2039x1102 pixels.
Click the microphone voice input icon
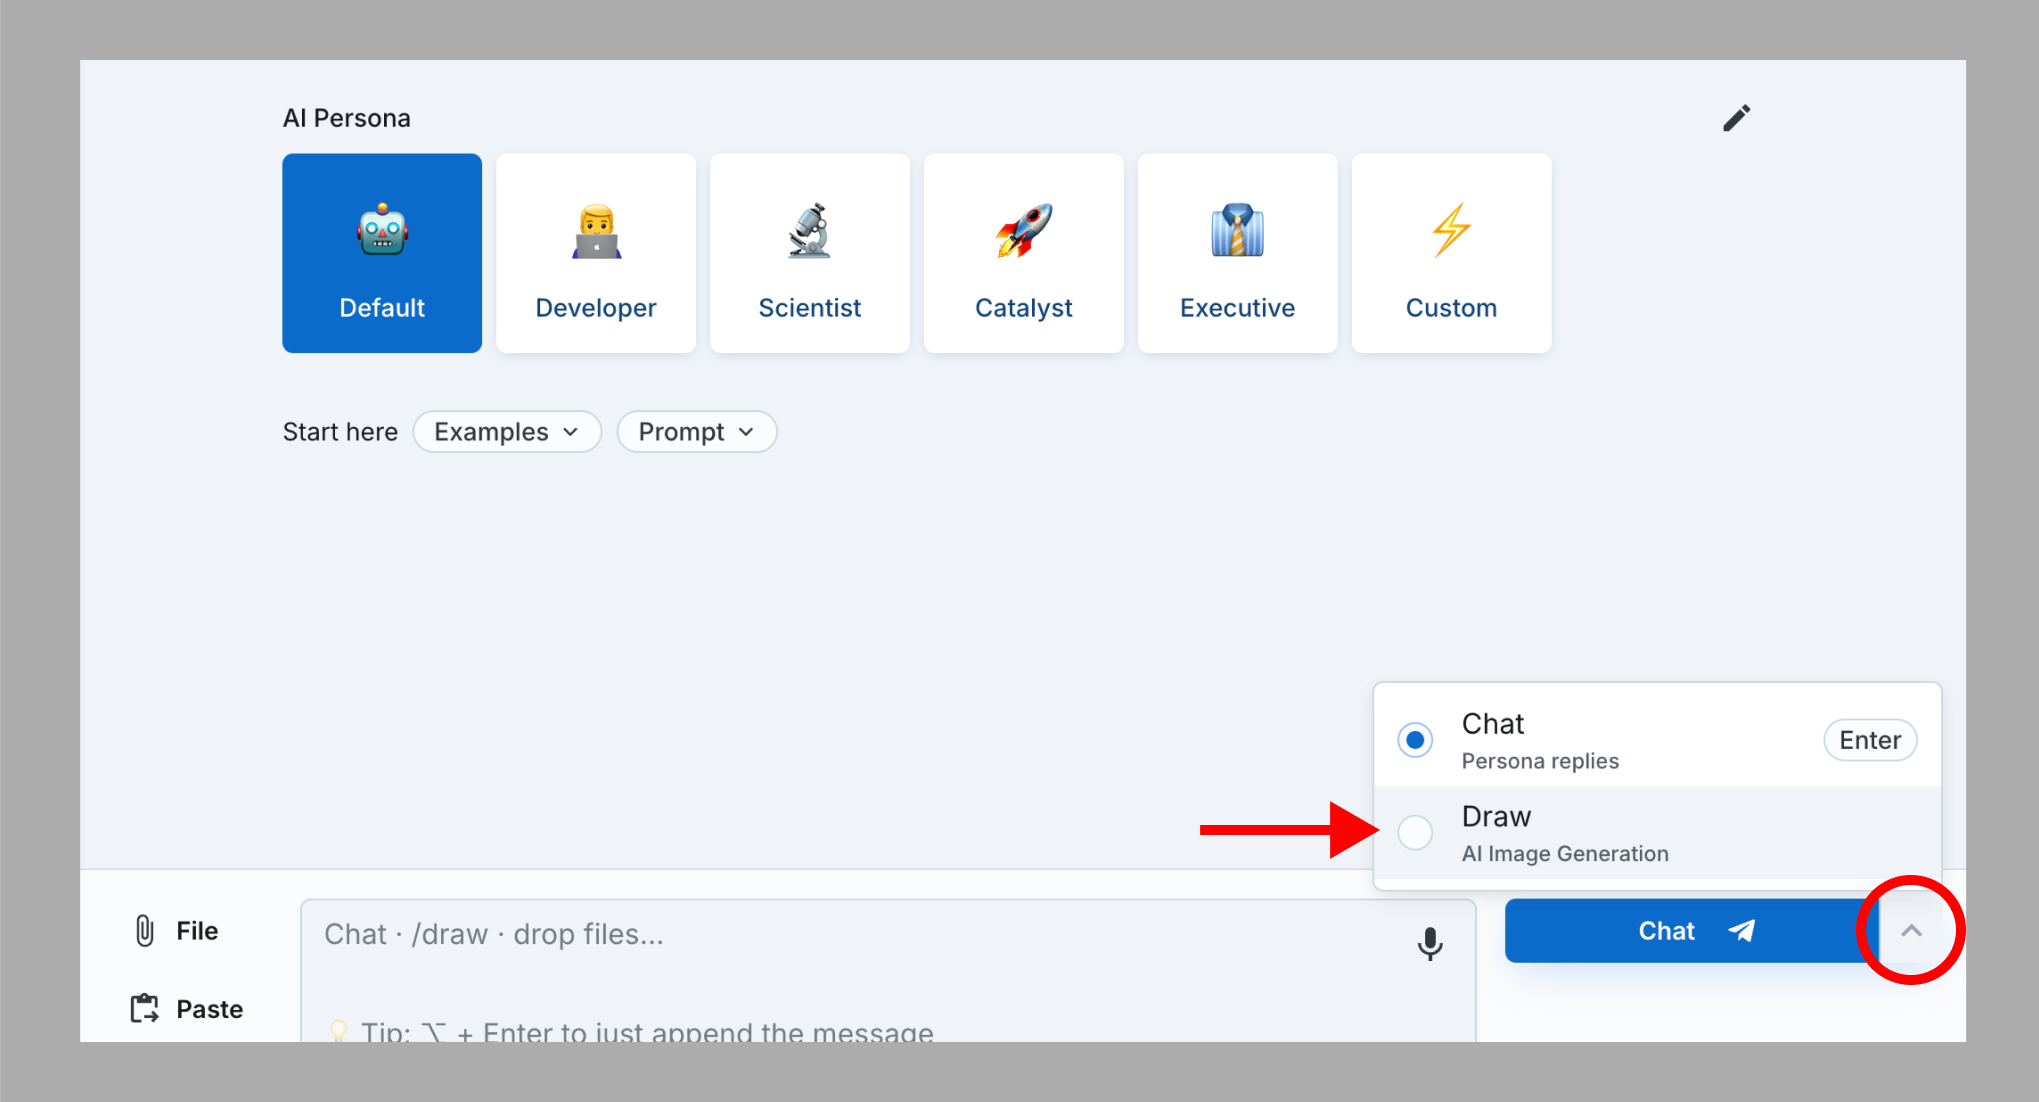coord(1430,943)
